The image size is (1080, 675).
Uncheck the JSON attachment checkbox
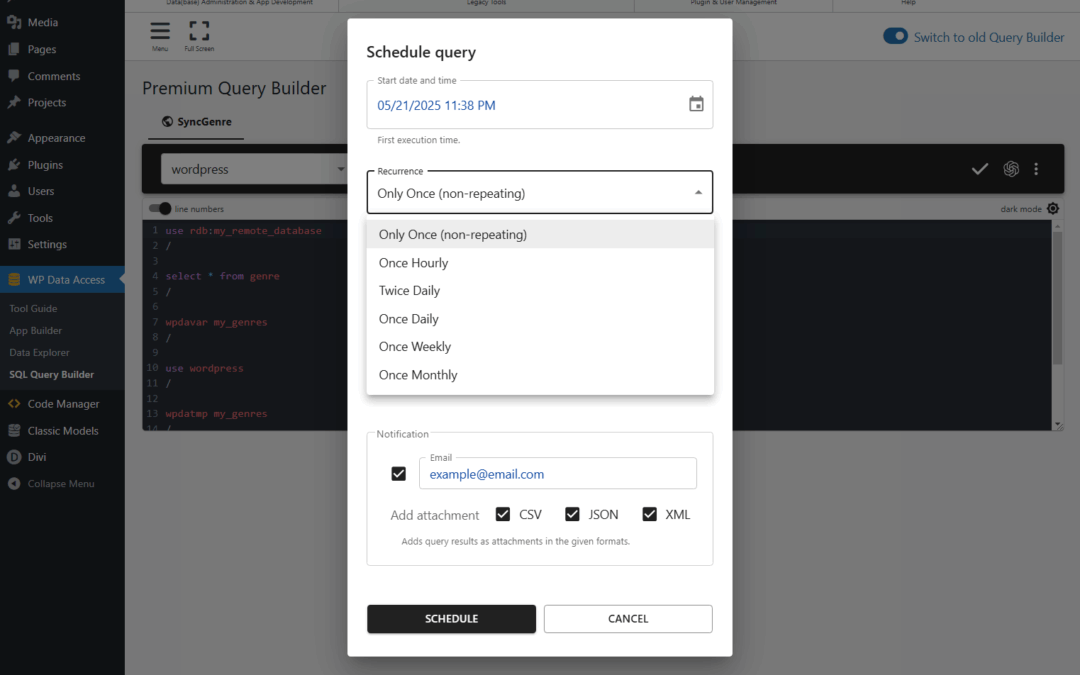[572, 515]
